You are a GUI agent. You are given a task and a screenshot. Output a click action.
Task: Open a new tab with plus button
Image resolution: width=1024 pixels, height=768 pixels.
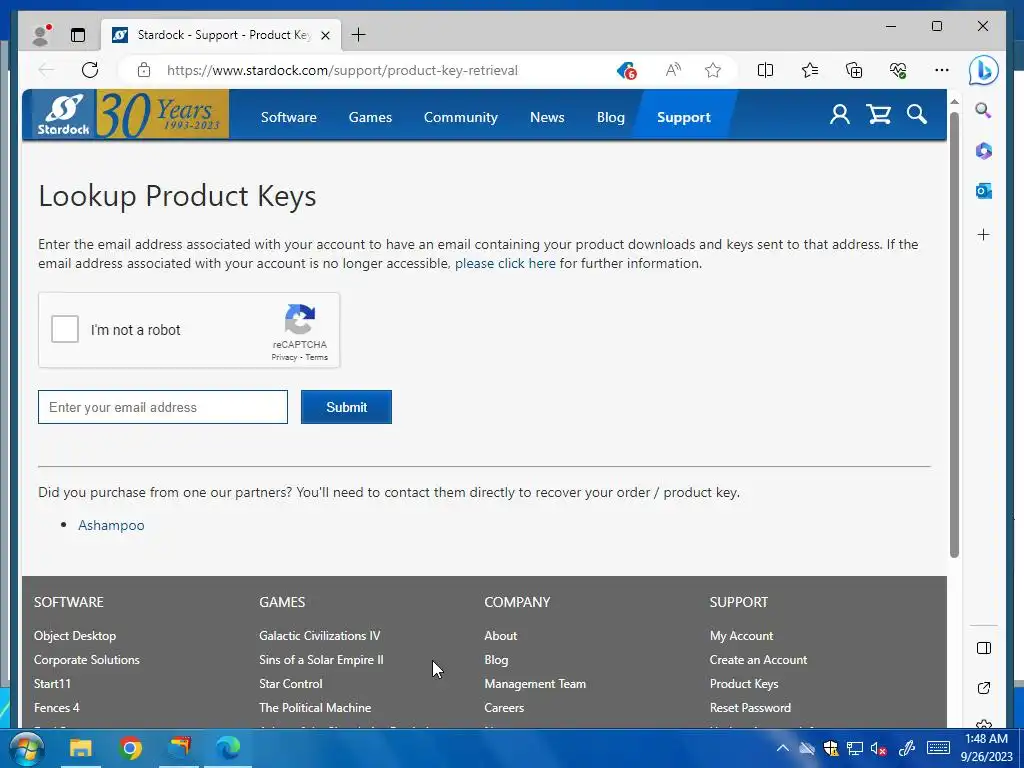[x=359, y=35]
